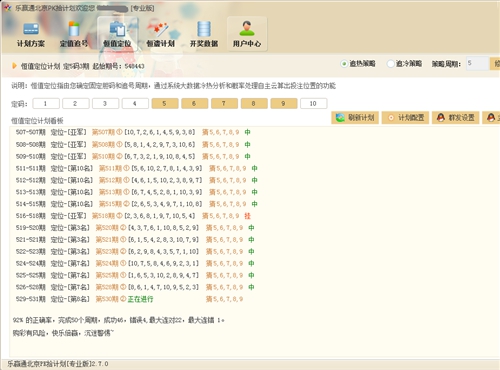Image resolution: width=500 pixels, height=370 pixels.
Task: Toggle 定码 number 3
Action: click(105, 103)
